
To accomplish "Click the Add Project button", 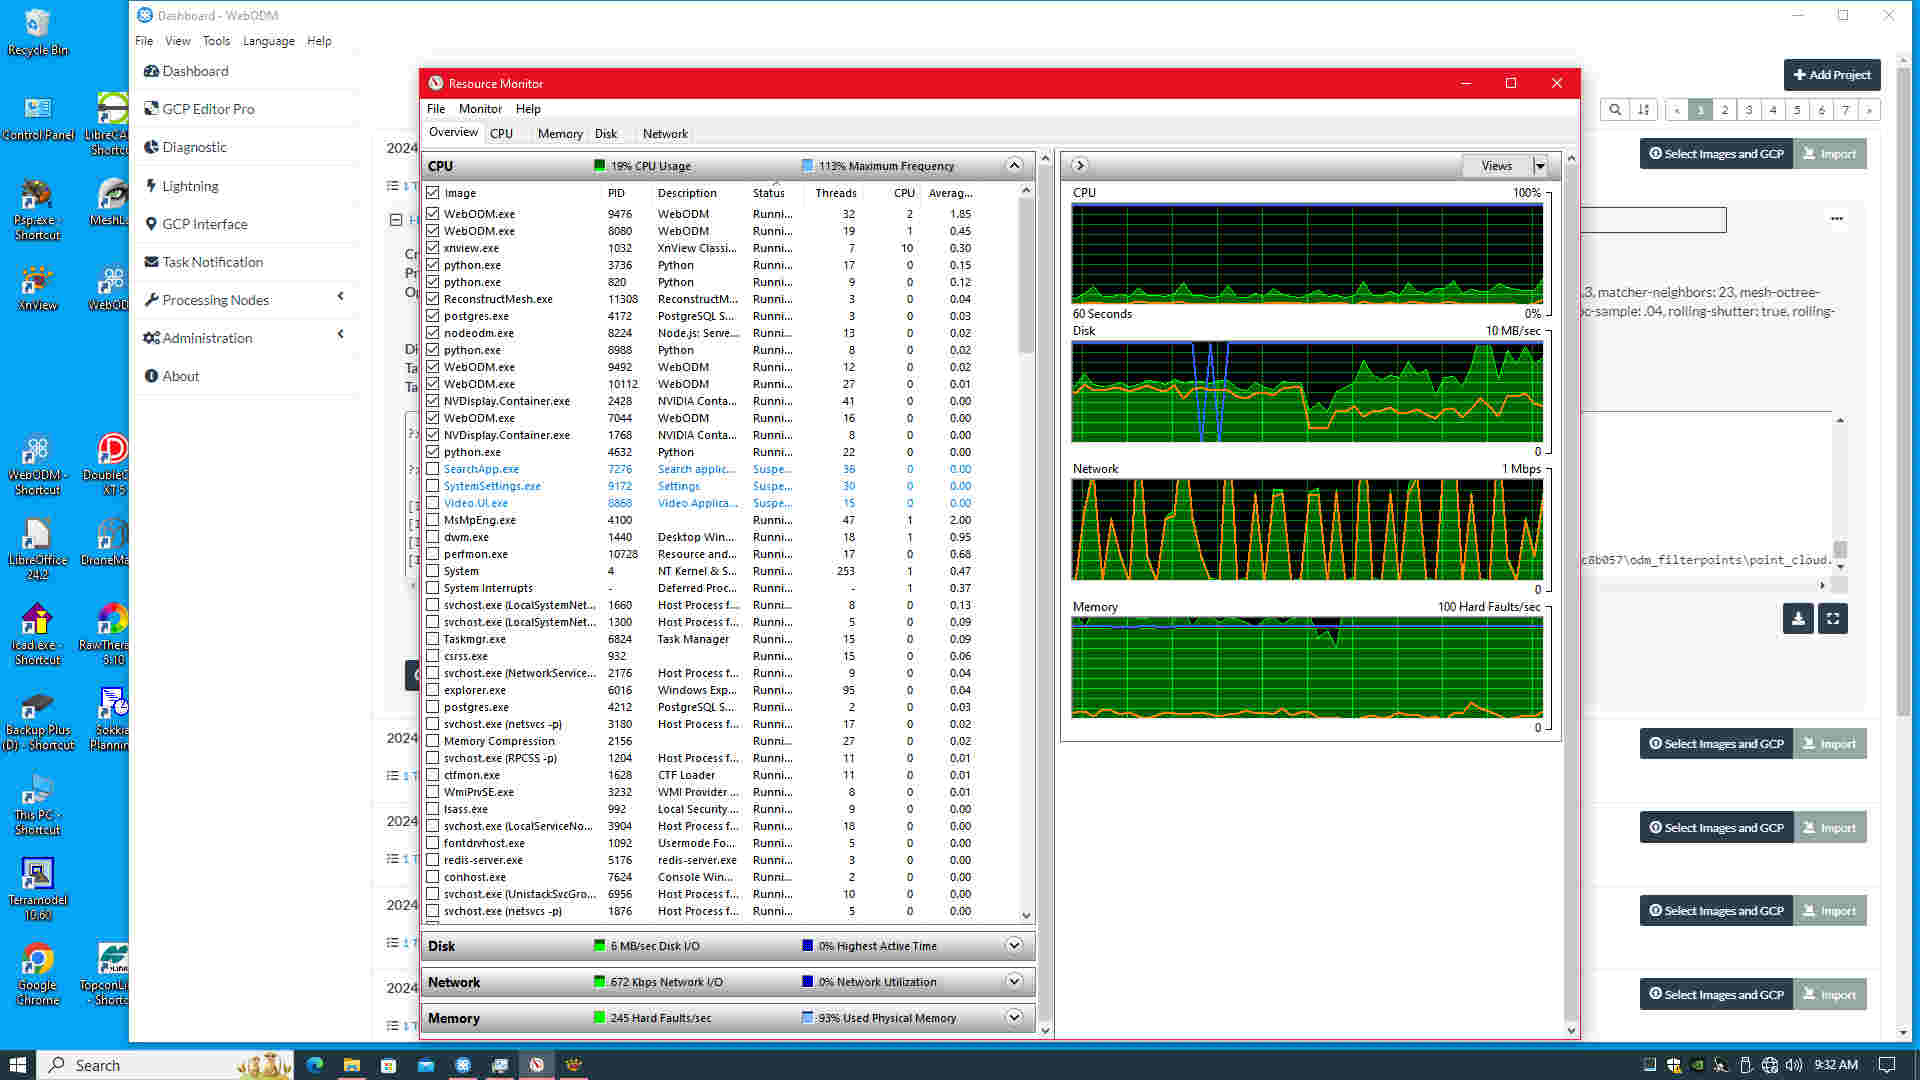I will tap(1832, 75).
